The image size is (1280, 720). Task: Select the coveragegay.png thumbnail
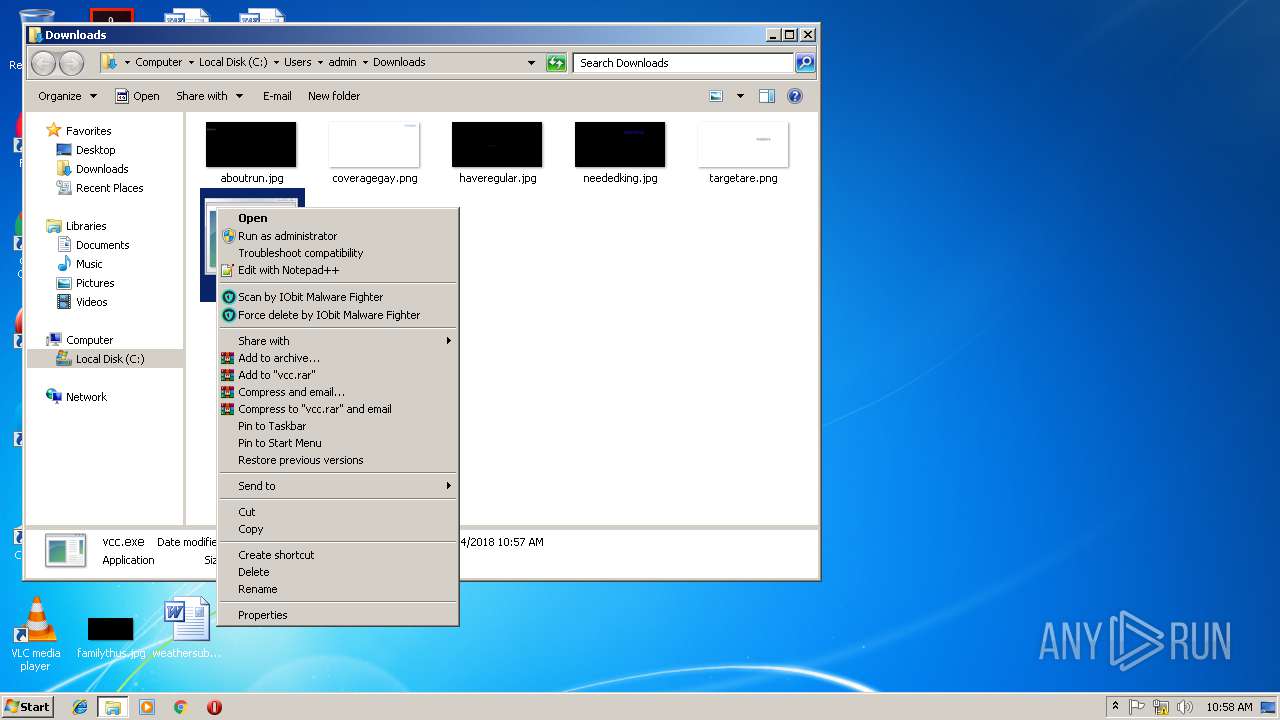pyautogui.click(x=374, y=145)
